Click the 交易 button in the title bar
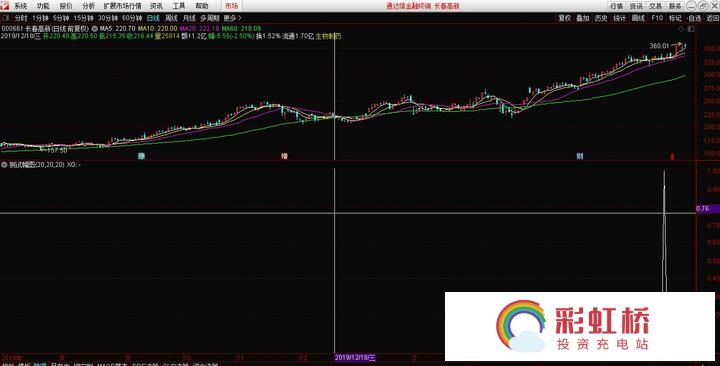 tap(655, 6)
